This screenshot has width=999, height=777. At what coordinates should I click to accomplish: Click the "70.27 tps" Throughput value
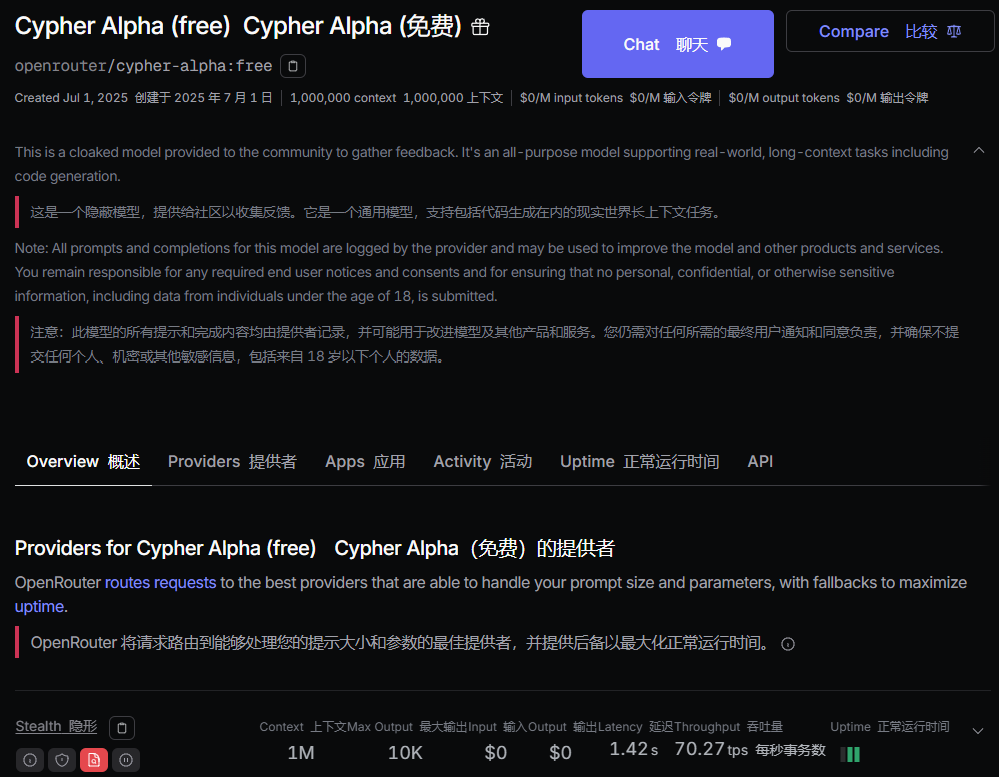[711, 749]
